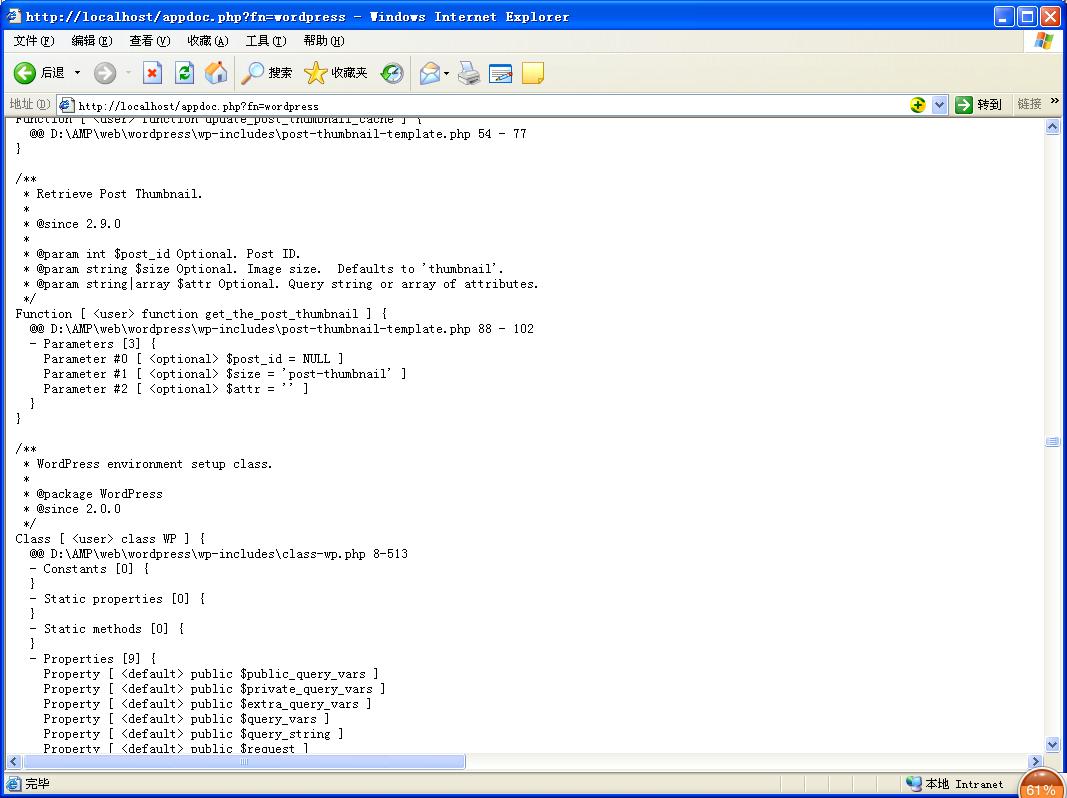Click text 'get_the_post_thumbnail' function line

pos(201,314)
